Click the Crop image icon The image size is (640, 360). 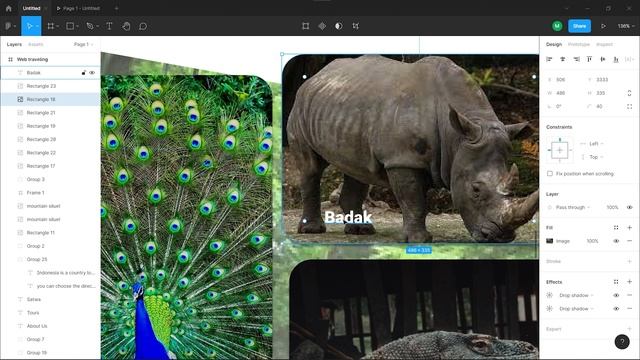pos(356,26)
